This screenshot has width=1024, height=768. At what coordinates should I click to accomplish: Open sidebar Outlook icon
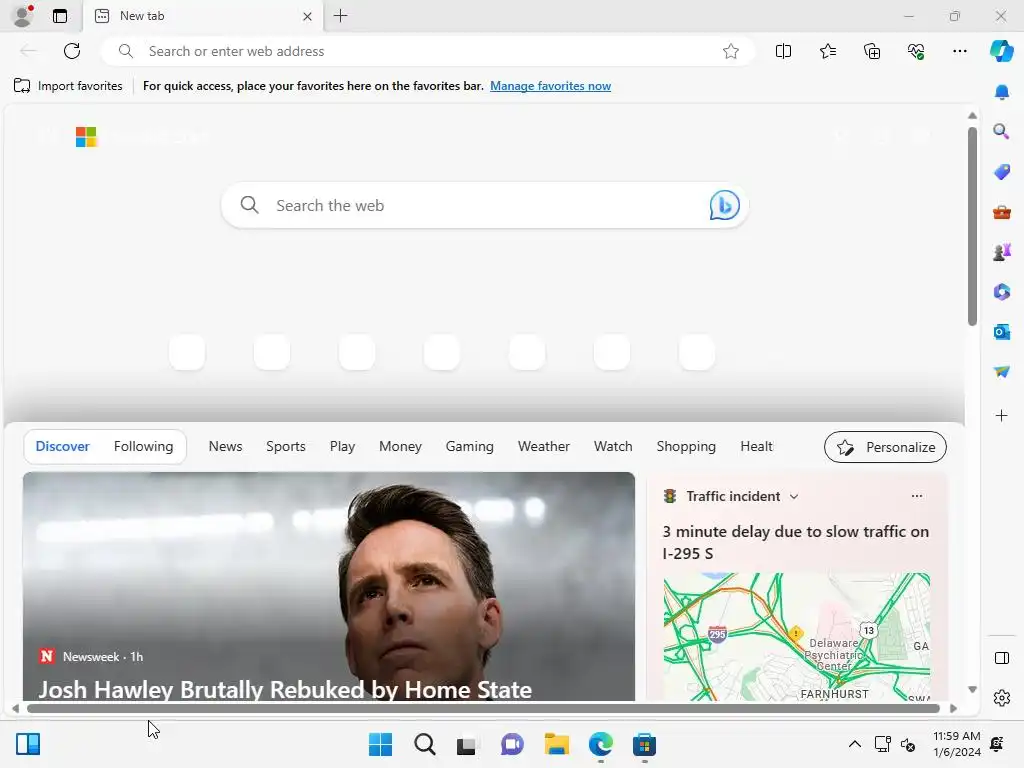click(1001, 332)
